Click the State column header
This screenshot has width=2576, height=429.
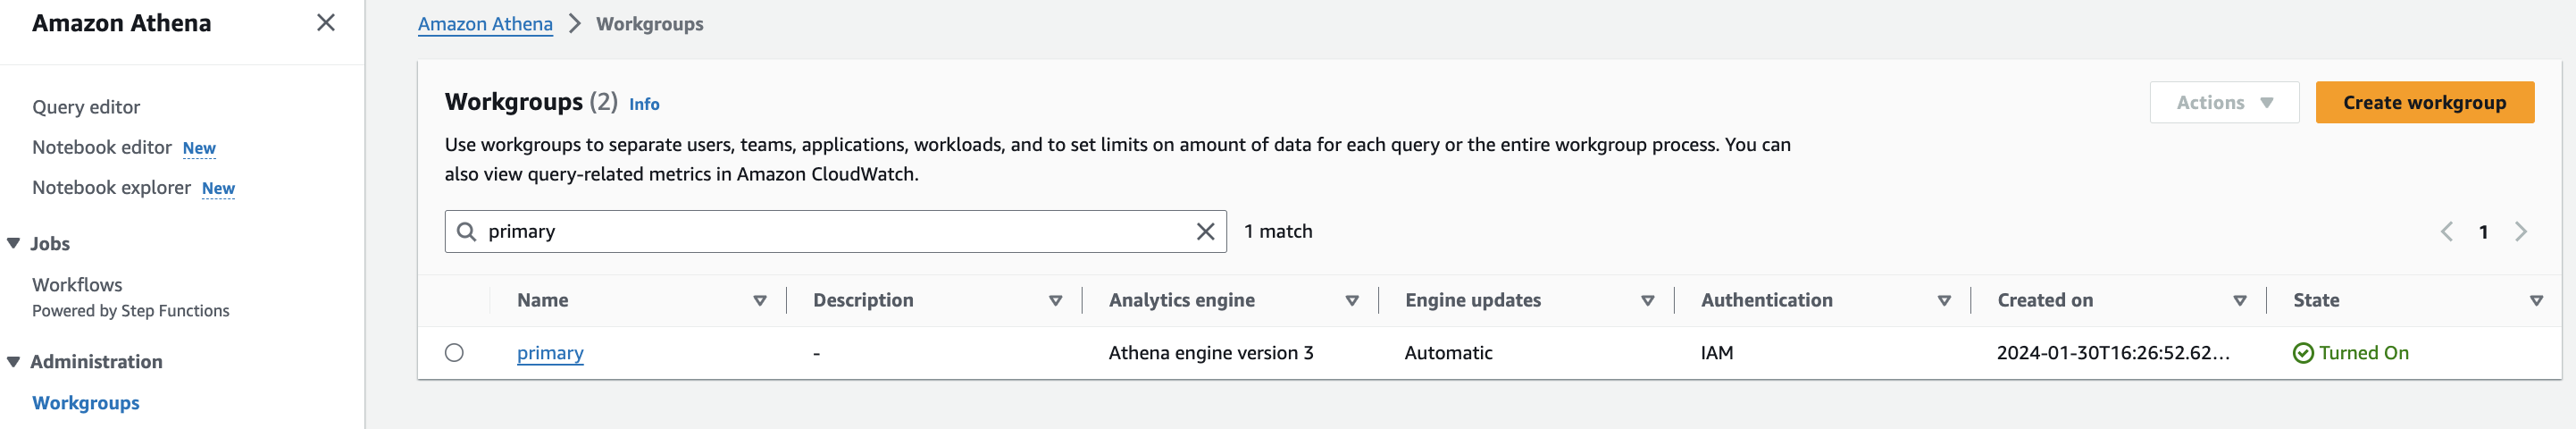point(2315,300)
